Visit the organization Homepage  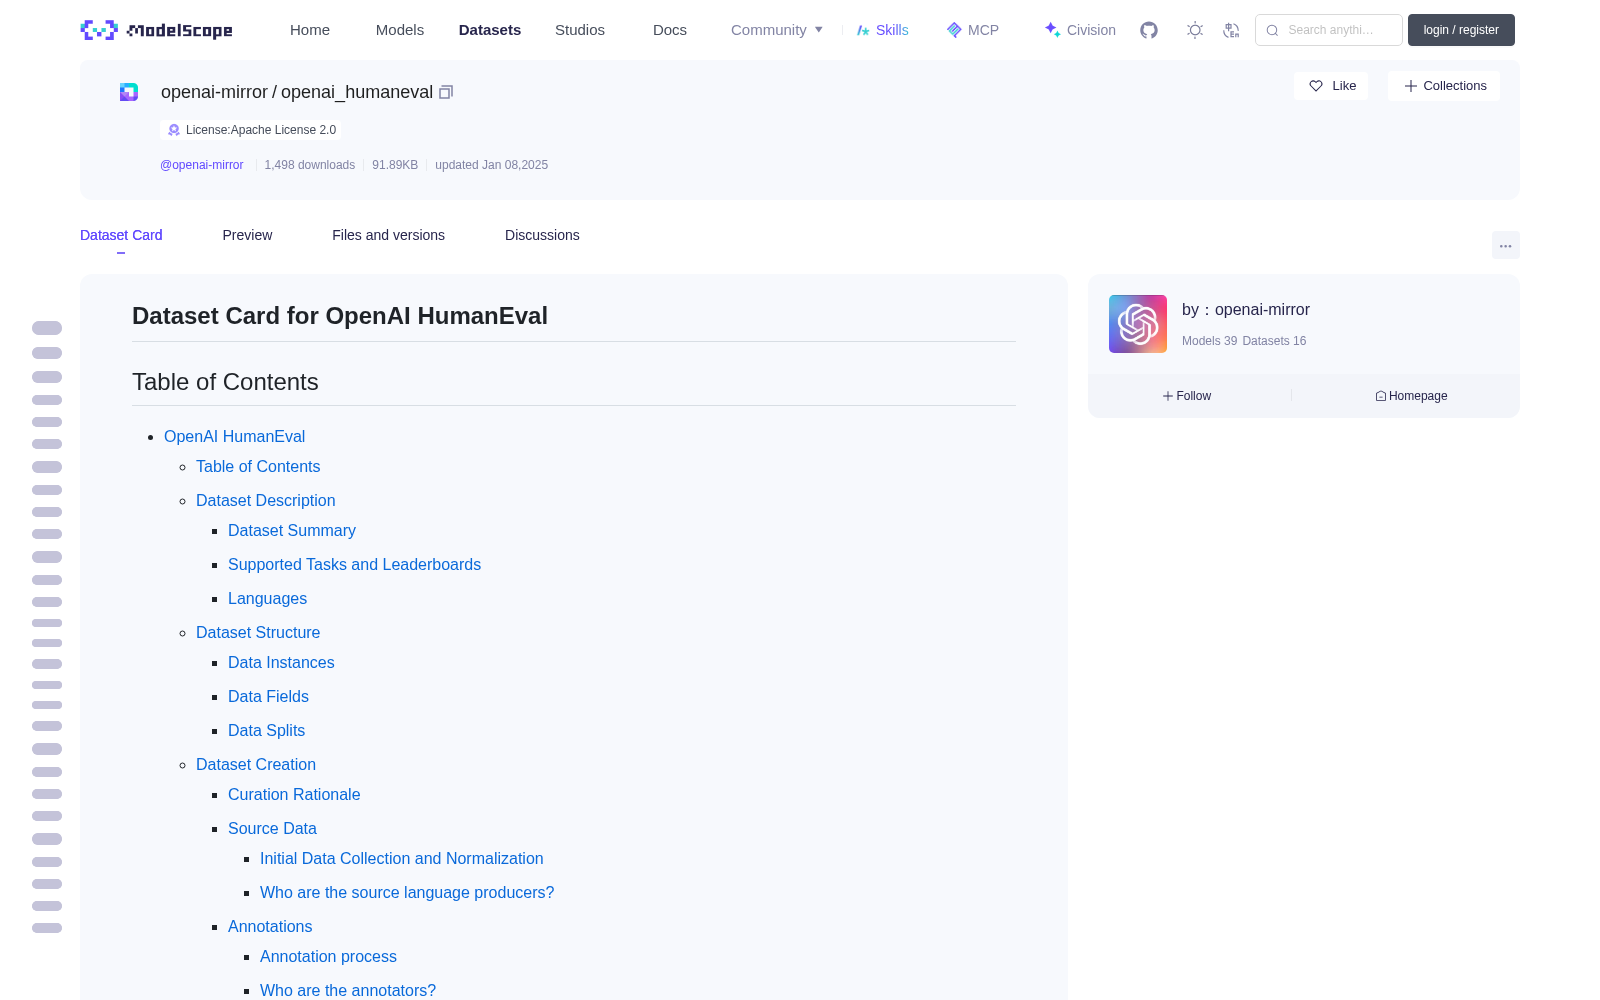click(1411, 396)
